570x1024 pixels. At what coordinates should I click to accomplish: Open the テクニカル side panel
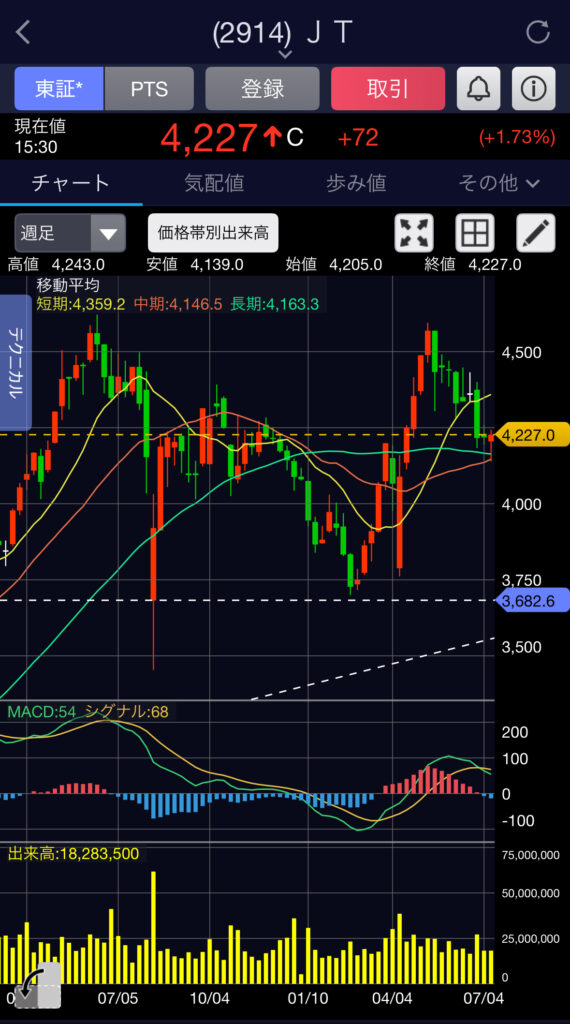point(16,362)
